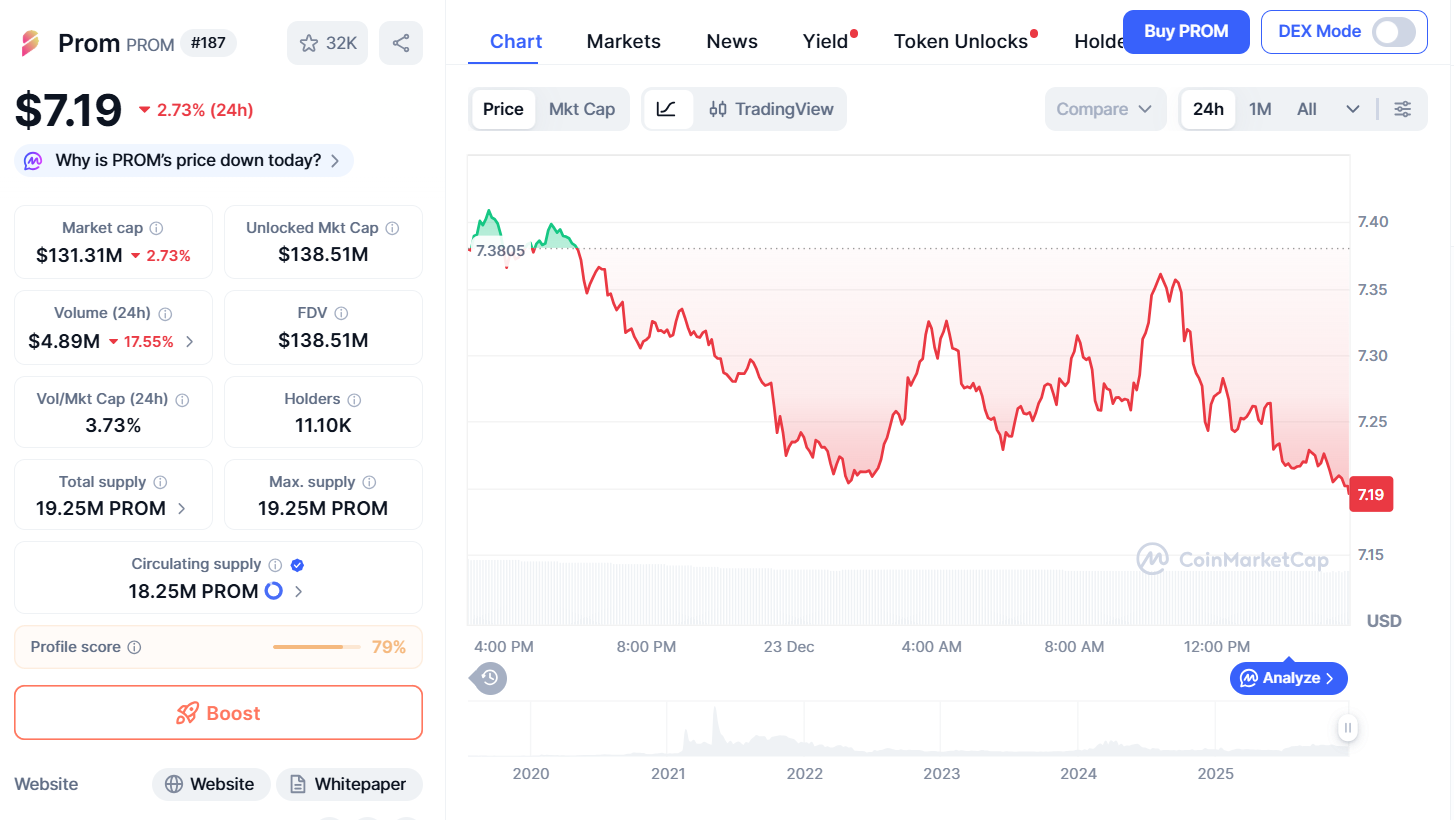This screenshot has height=820, width=1454.
Task: Switch chart to Mkt Cap view
Action: coord(582,109)
